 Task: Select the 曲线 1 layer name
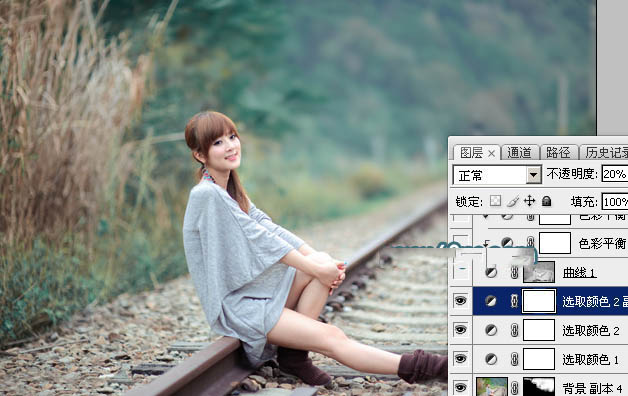(579, 273)
